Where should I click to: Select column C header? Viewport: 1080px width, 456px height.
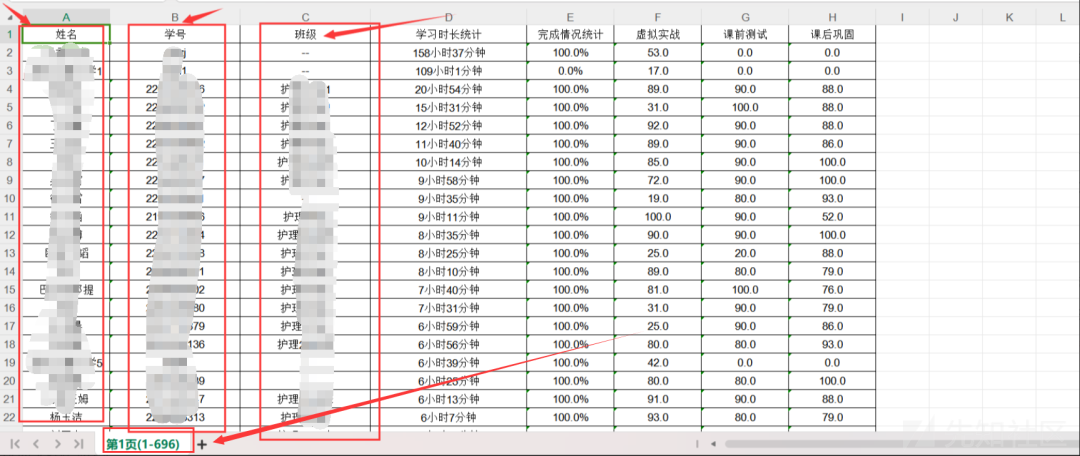pos(305,17)
